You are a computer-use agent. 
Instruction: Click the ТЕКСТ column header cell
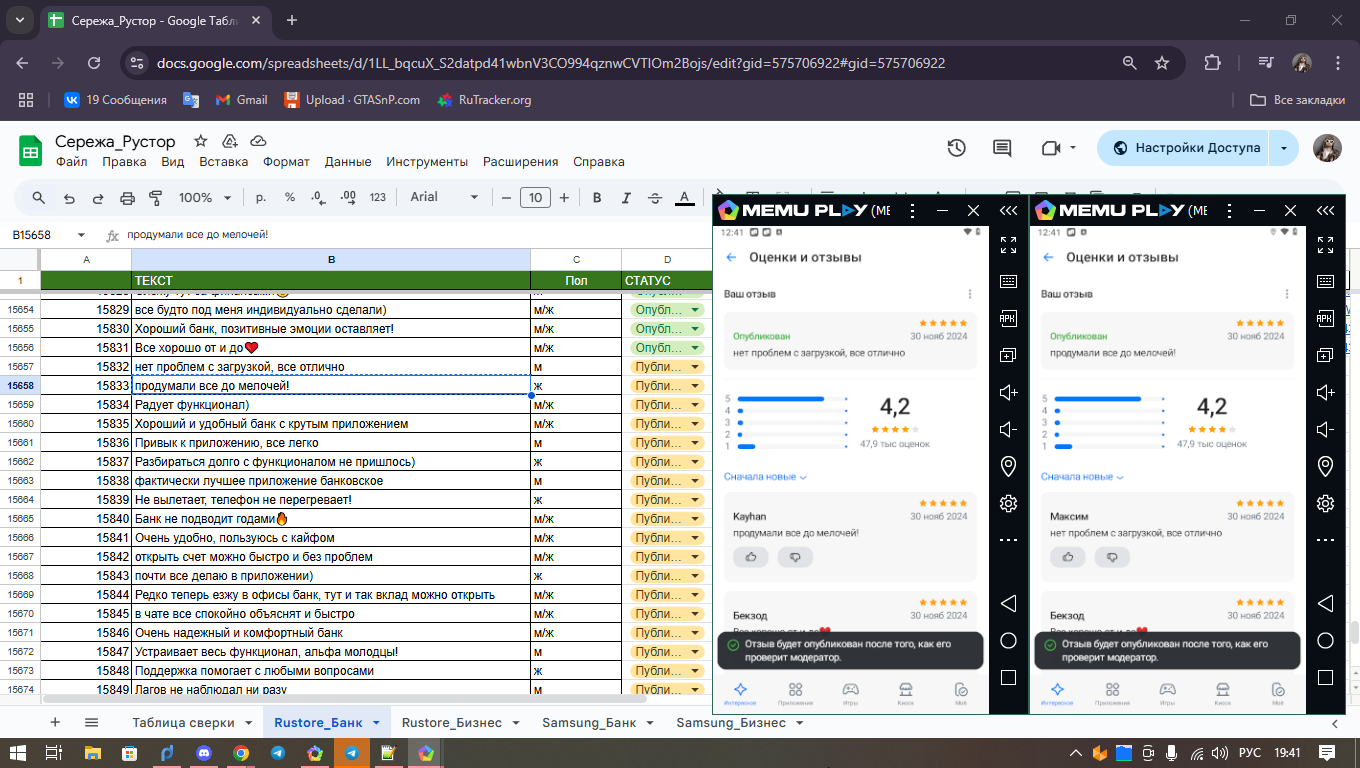331,281
